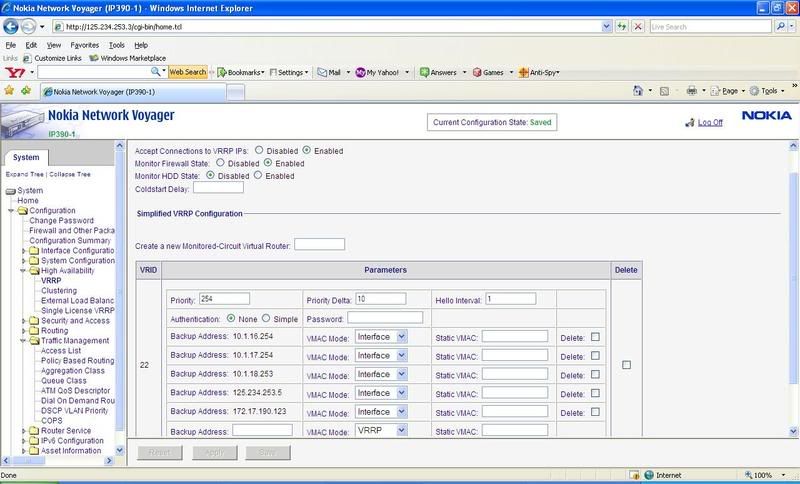This screenshot has height=484, width=800.
Task: Open the status bar zoom level 100%
Action: click(x=765, y=475)
